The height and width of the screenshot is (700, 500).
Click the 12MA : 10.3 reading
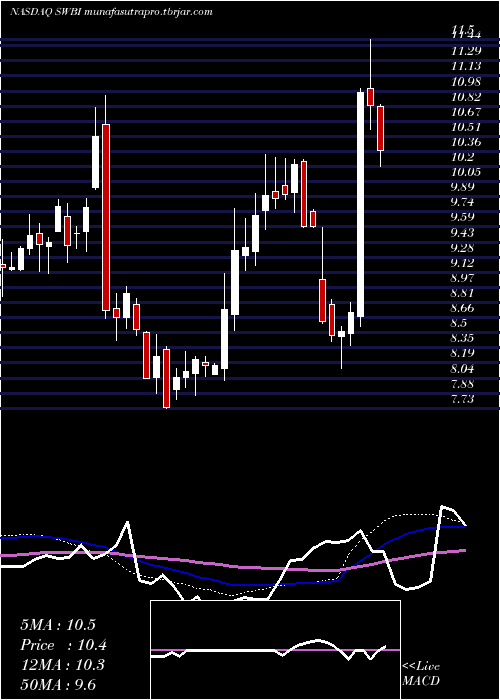[x=62, y=665]
